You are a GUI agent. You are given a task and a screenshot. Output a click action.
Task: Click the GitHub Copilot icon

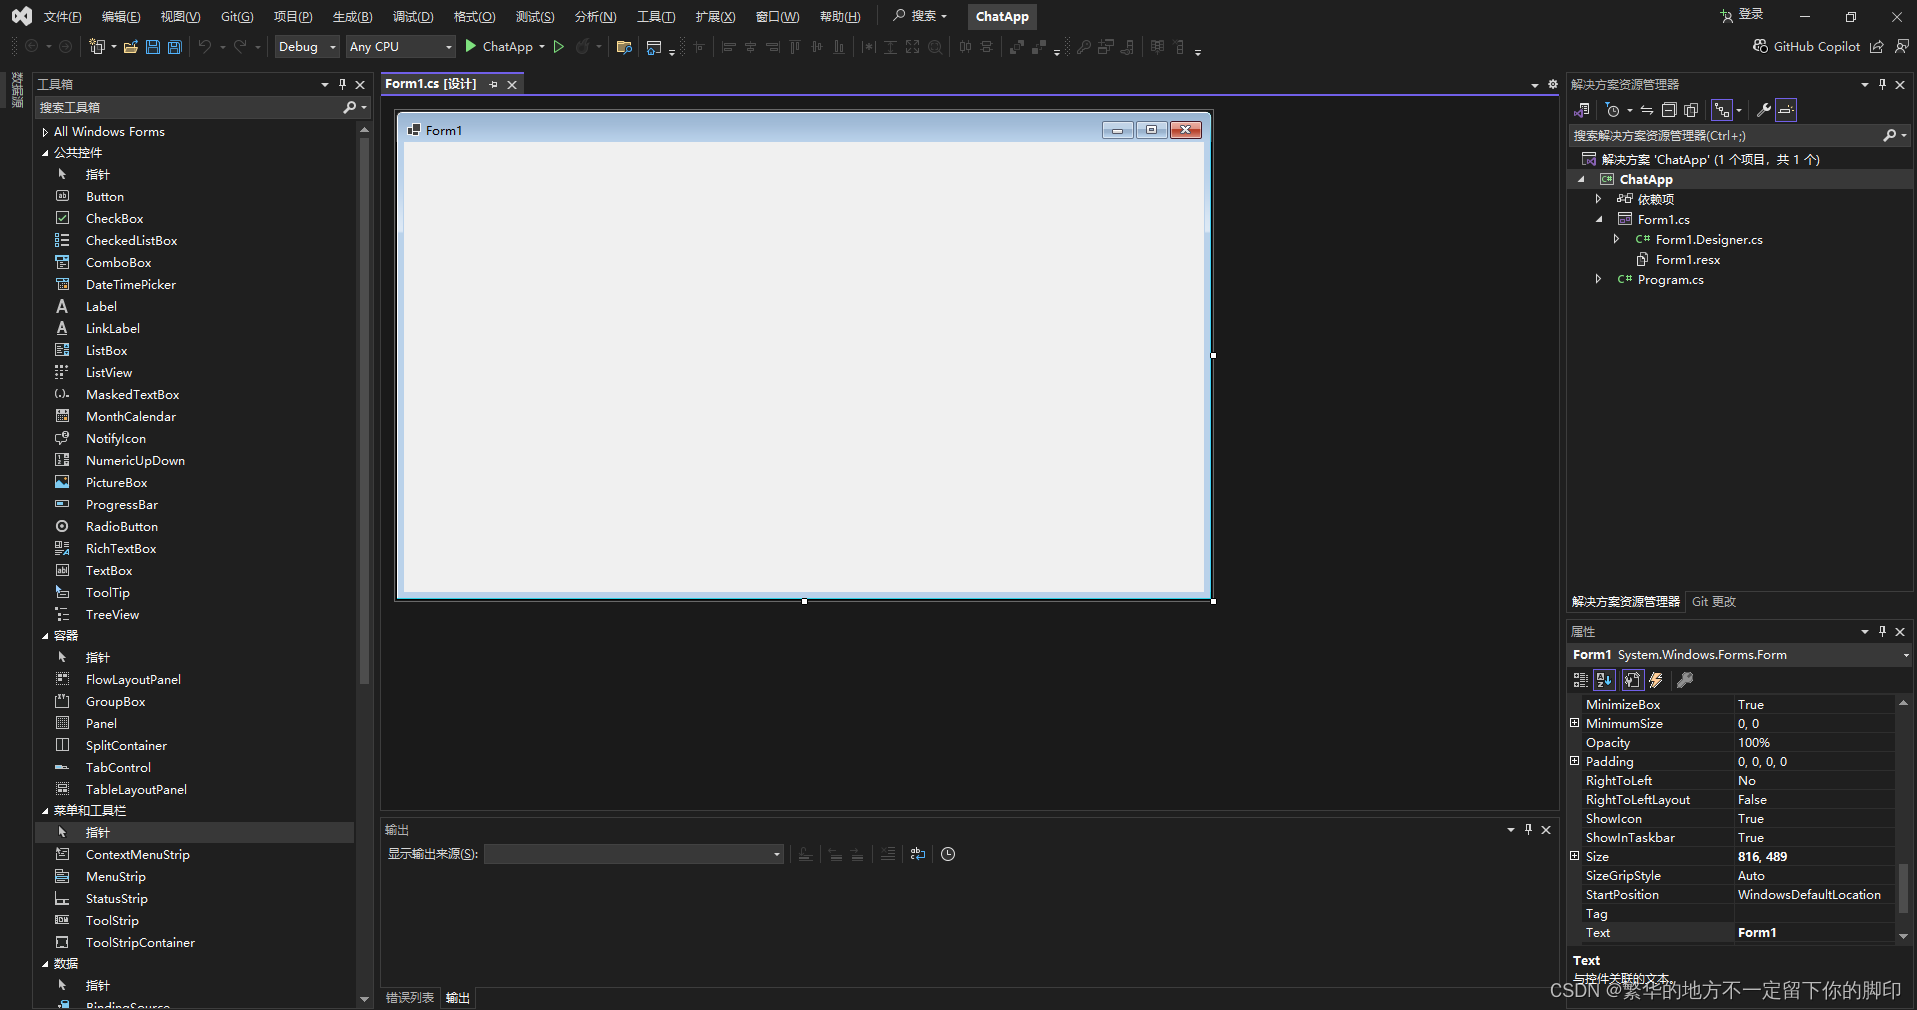[1760, 46]
